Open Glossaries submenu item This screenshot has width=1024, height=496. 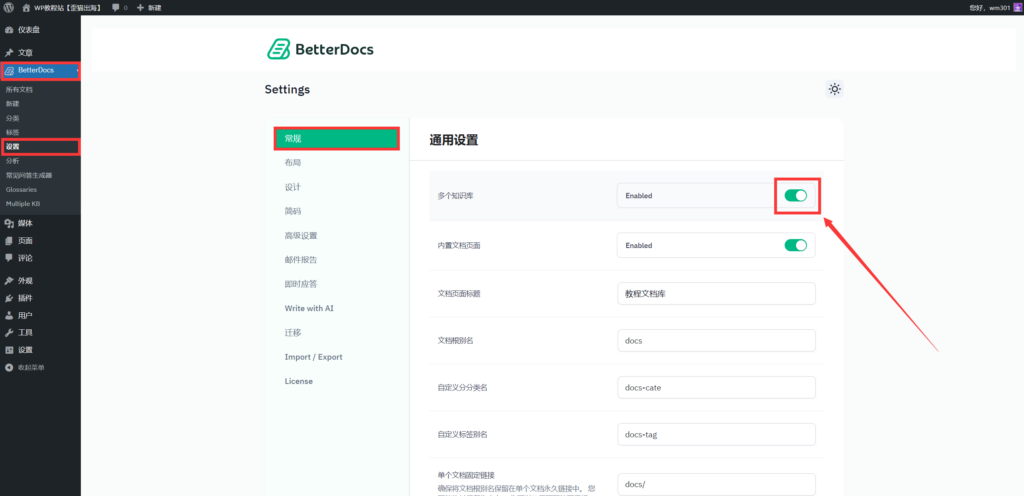tap(21, 189)
